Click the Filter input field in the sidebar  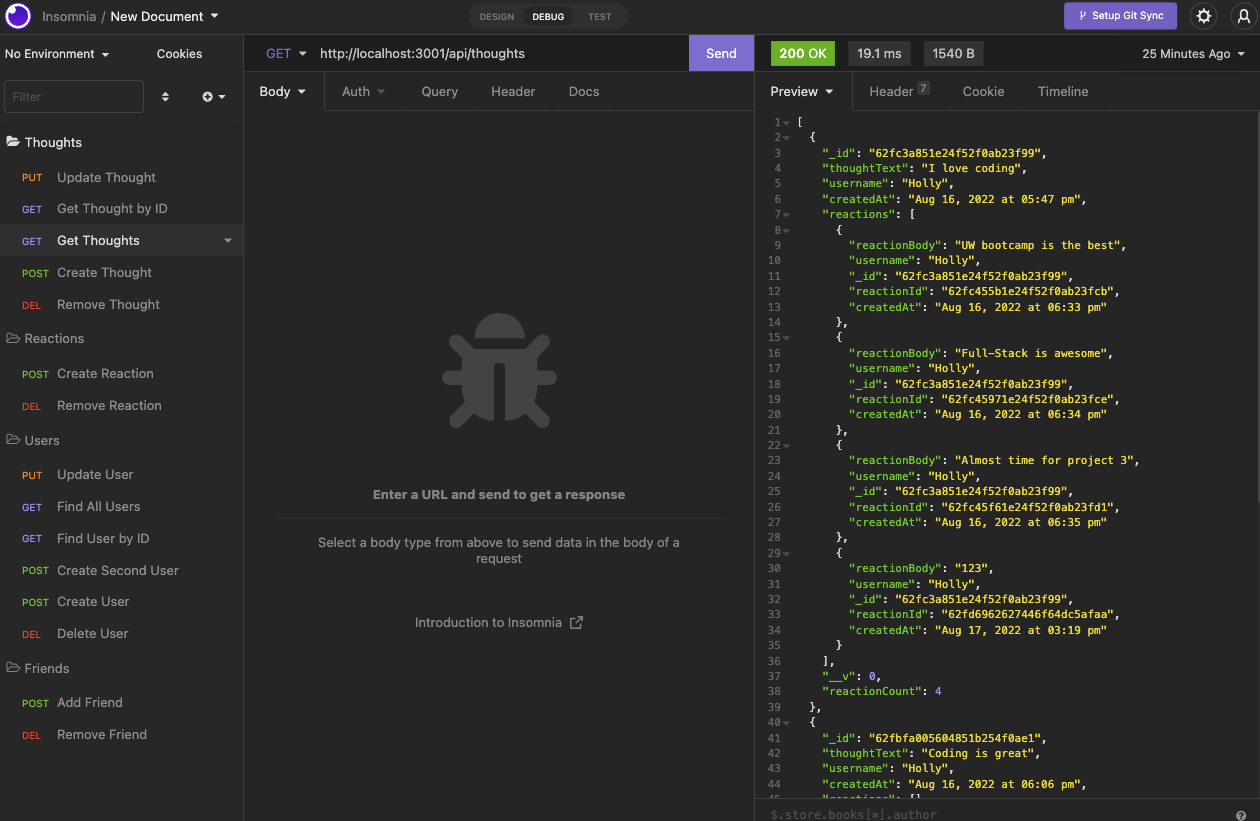[x=73, y=96]
